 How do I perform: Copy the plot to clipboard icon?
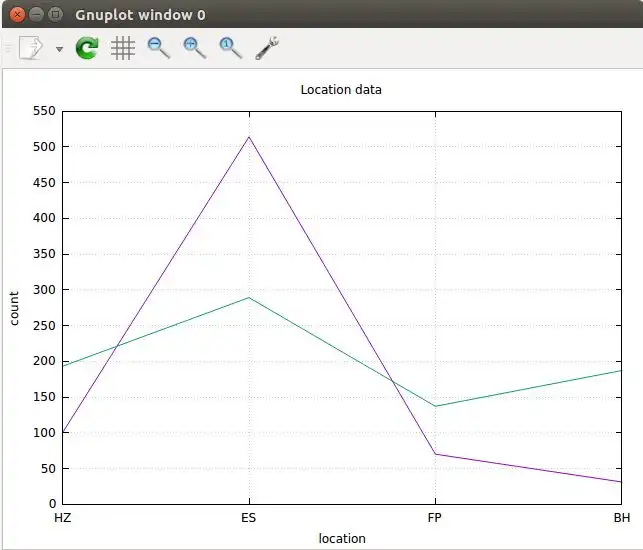pos(31,48)
